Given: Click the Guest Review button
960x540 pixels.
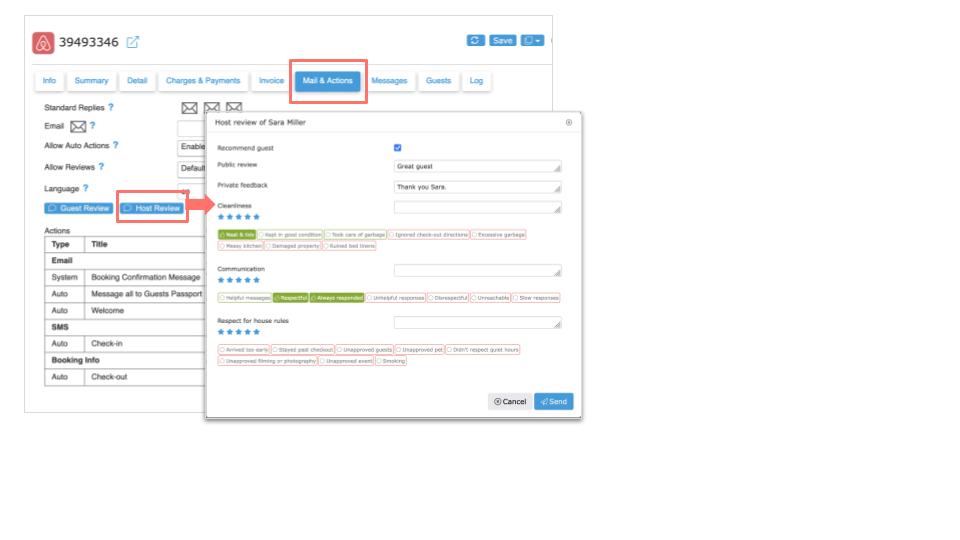Looking at the screenshot, I should click(x=78, y=208).
